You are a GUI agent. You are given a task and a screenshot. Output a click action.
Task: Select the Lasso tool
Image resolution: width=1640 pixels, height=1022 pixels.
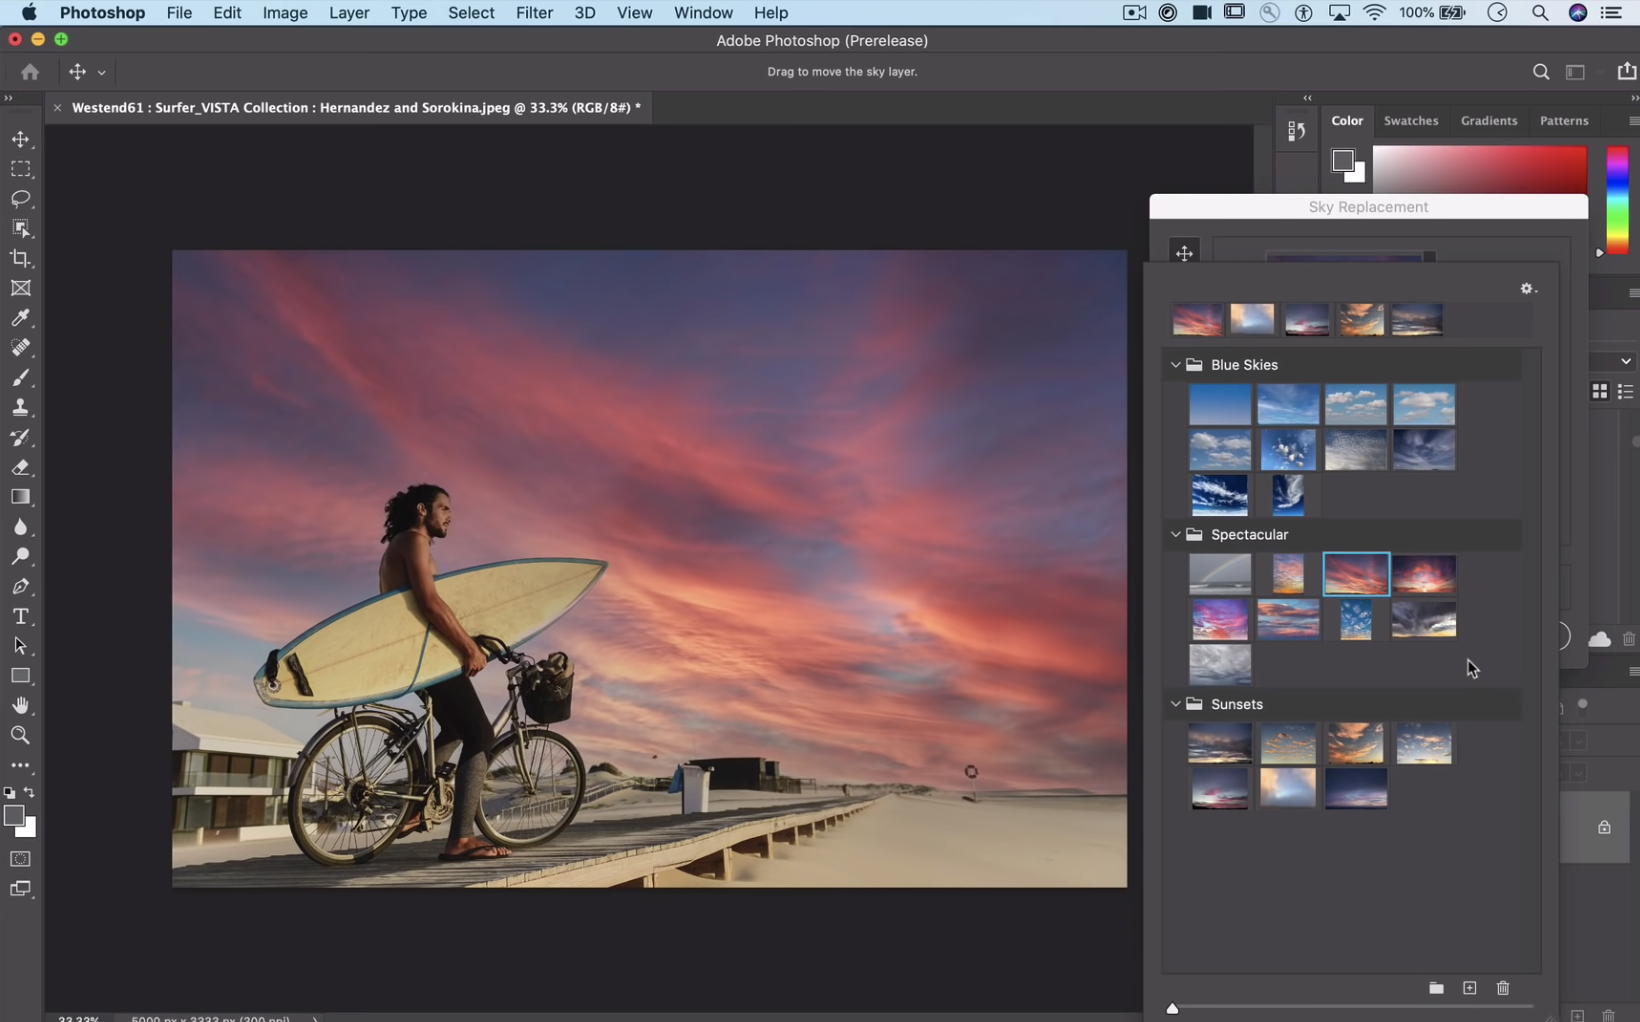[x=20, y=199]
